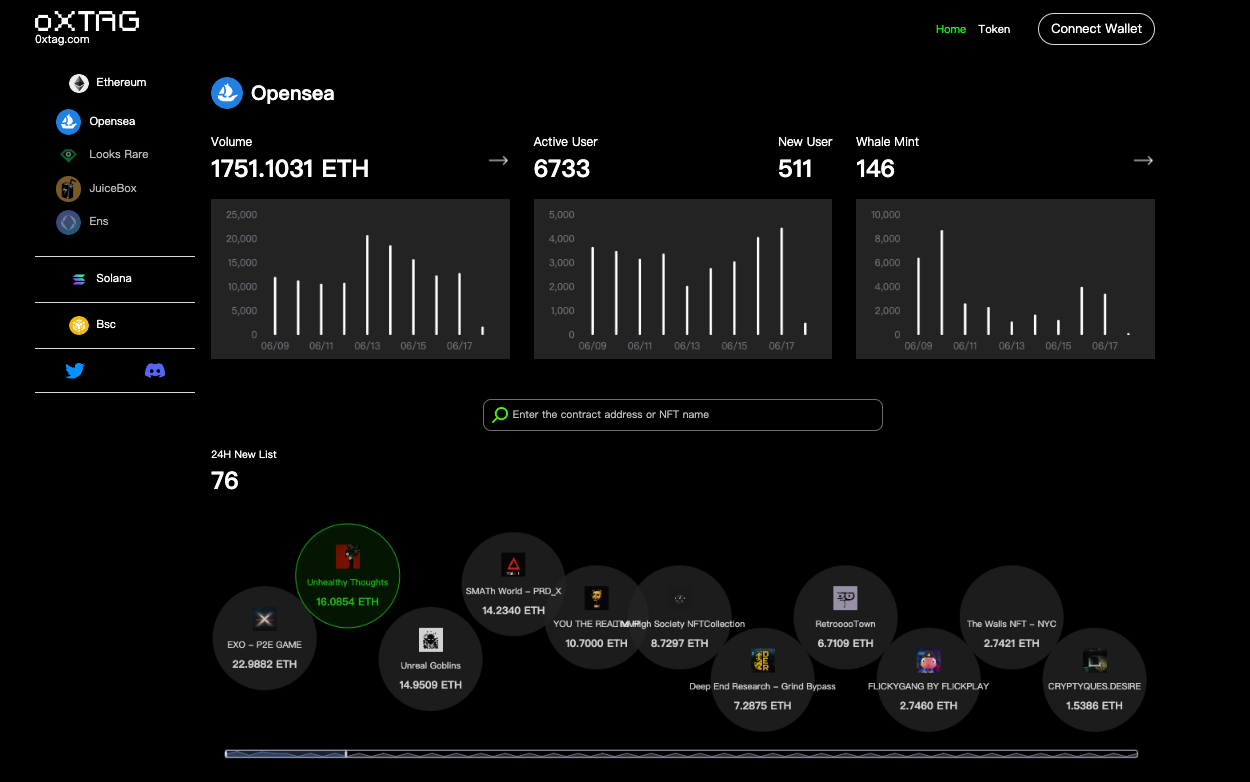1250x782 pixels.
Task: Click the 7.2875 ETH value
Action: pyautogui.click(x=762, y=705)
